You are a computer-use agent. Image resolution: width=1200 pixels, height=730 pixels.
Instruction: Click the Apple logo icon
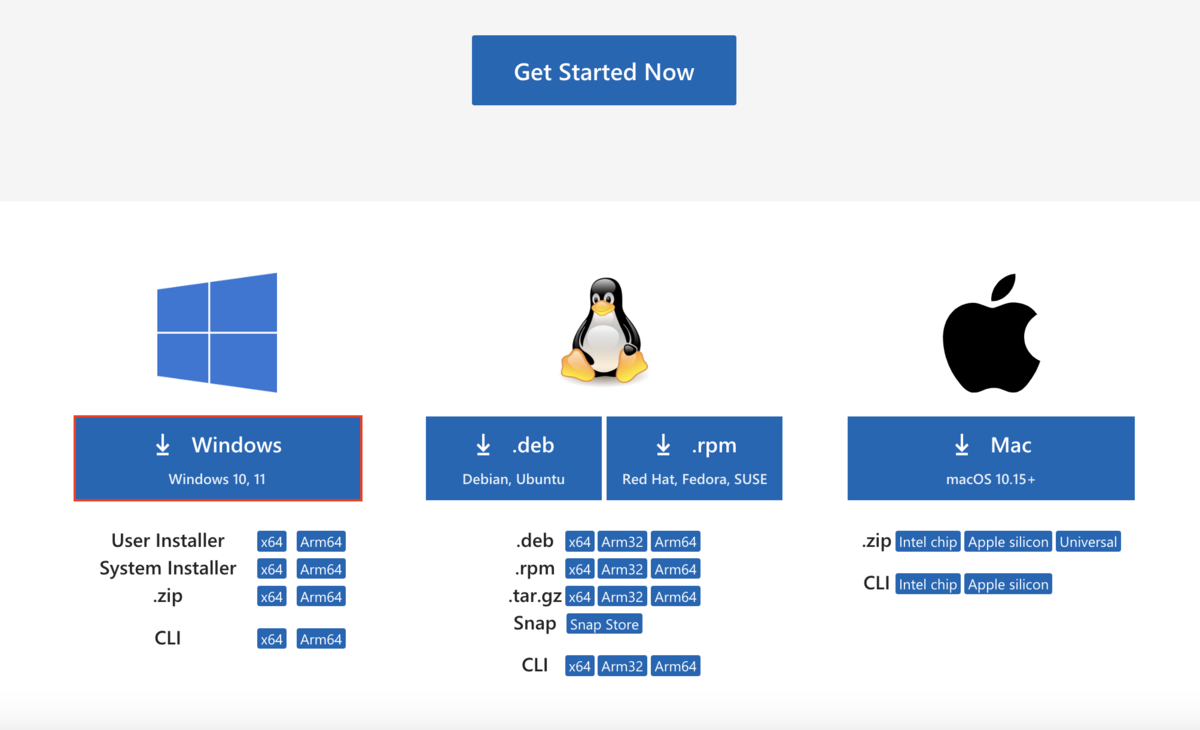click(991, 333)
